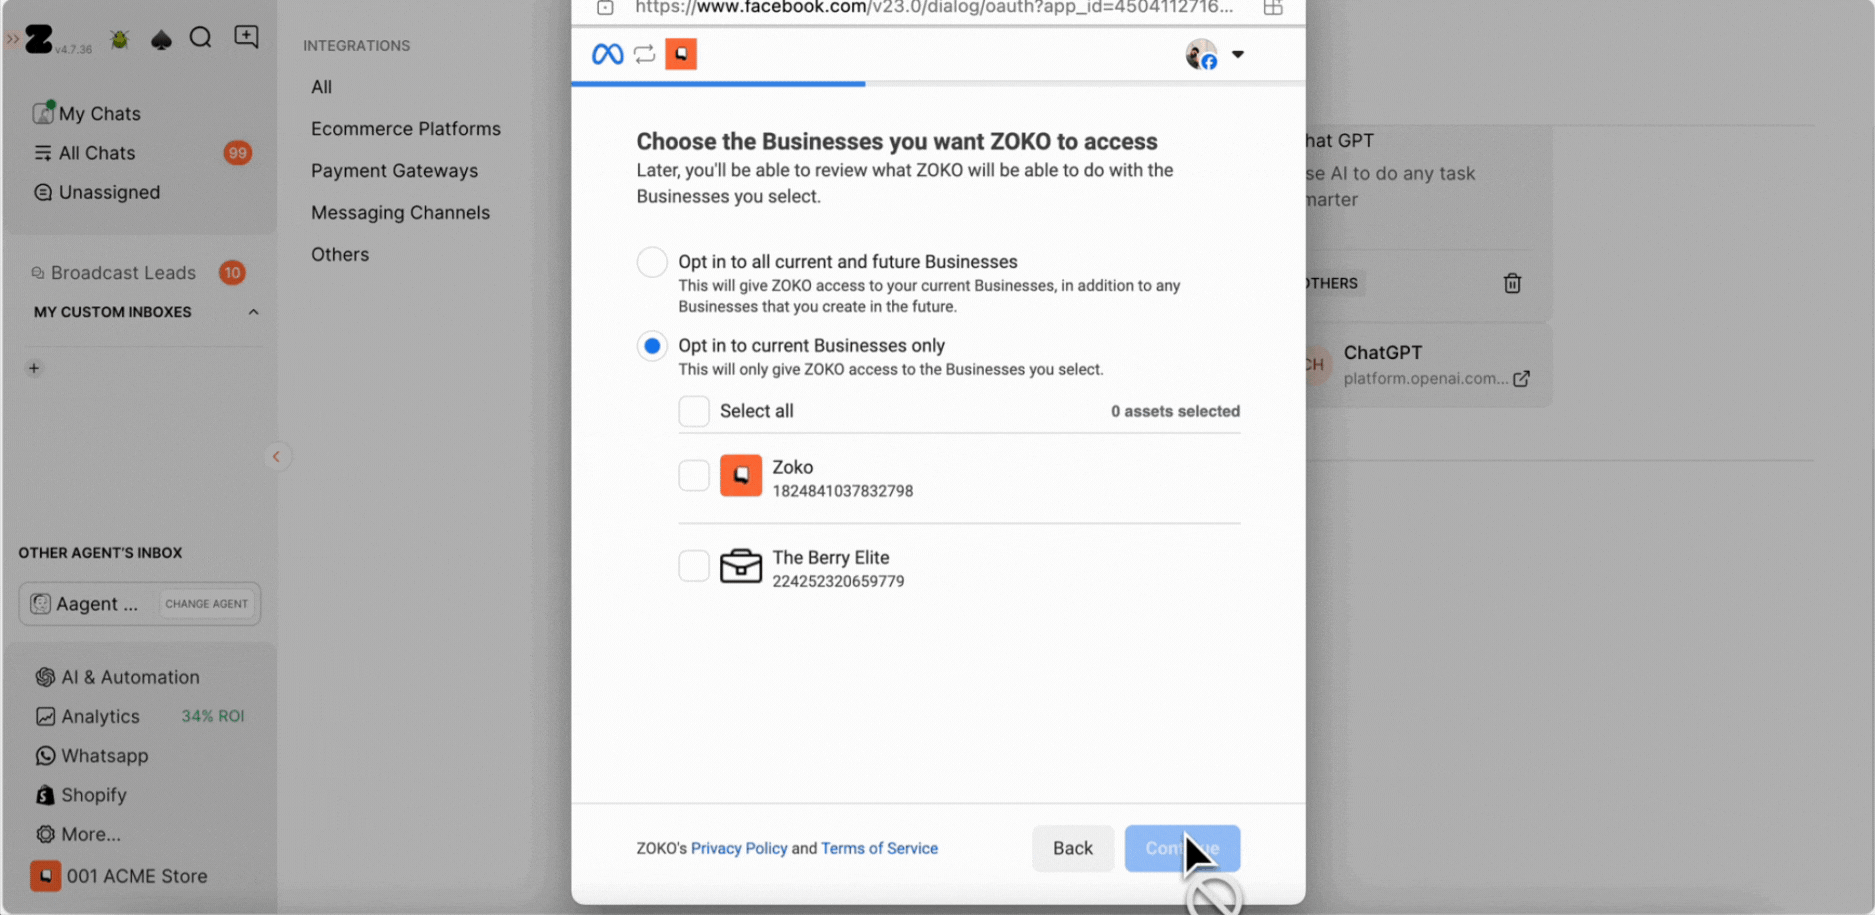This screenshot has height=915, width=1875.
Task: Click the Meta logo in dialog
Action: 608,54
